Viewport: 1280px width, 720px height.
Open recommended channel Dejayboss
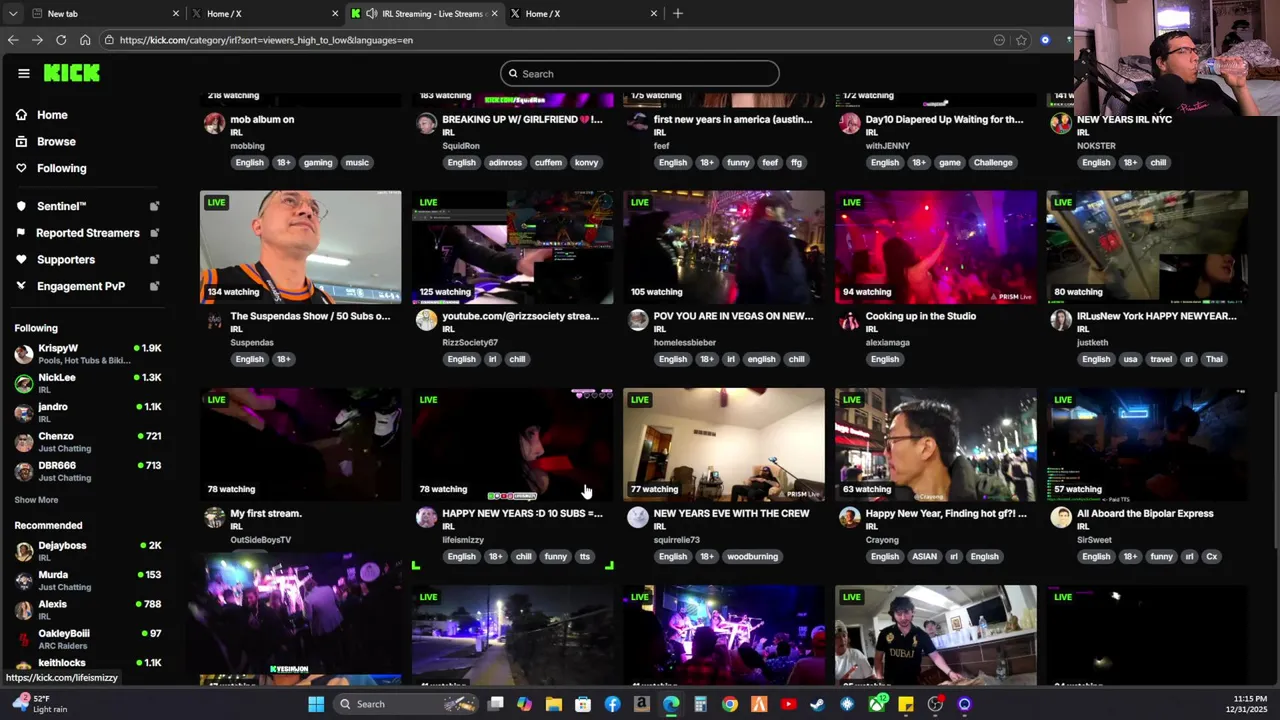[x=88, y=551]
